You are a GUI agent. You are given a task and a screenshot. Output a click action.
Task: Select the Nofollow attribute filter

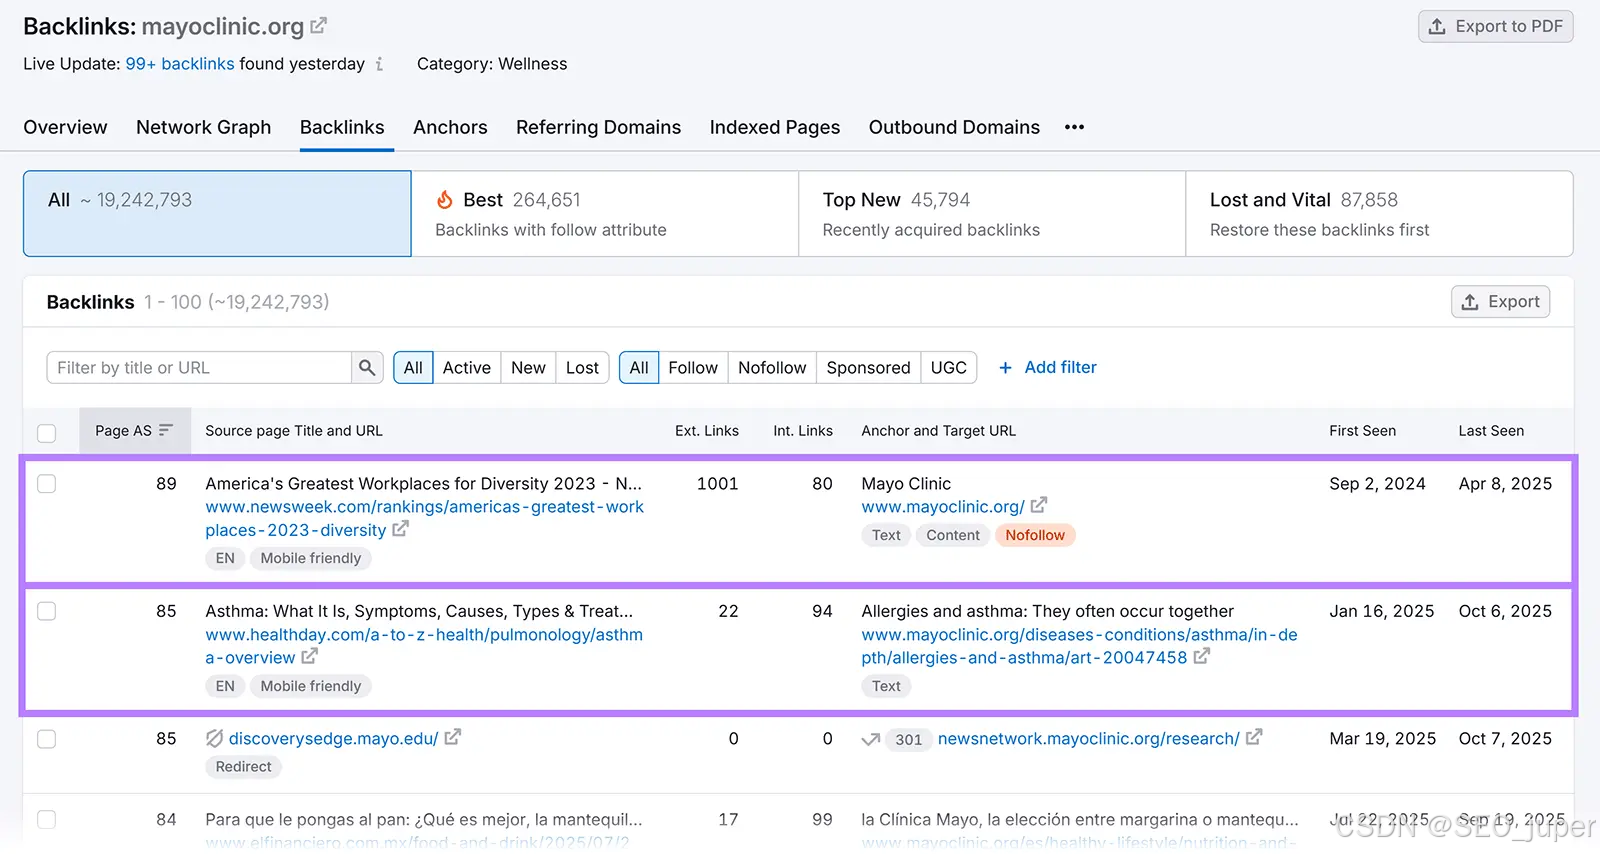[x=772, y=368]
